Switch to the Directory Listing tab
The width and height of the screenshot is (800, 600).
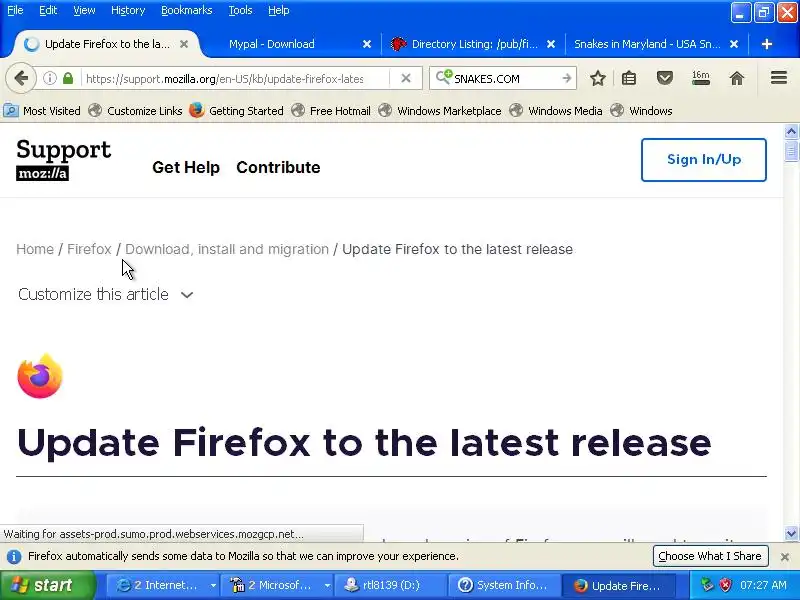[474, 44]
